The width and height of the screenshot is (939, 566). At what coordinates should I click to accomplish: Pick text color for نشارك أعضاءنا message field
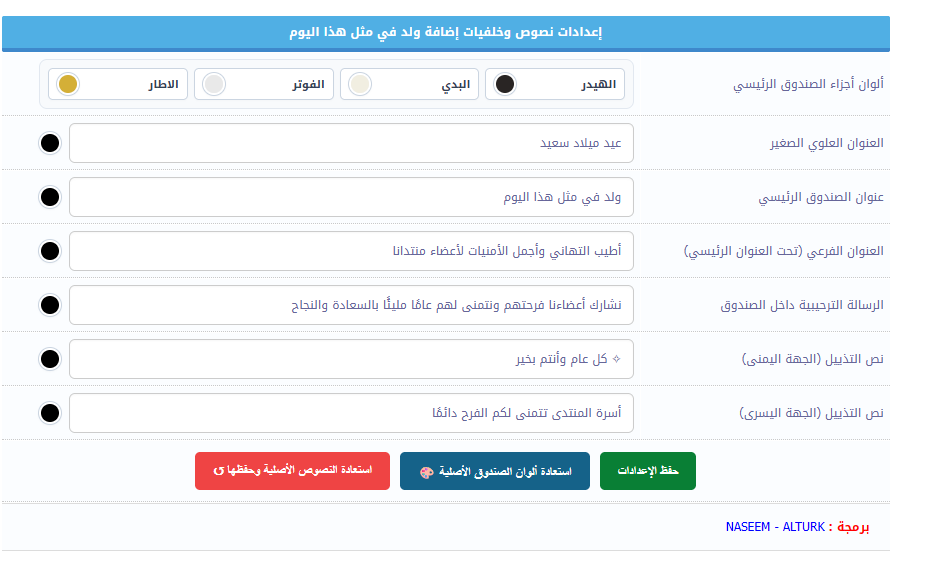coord(50,305)
